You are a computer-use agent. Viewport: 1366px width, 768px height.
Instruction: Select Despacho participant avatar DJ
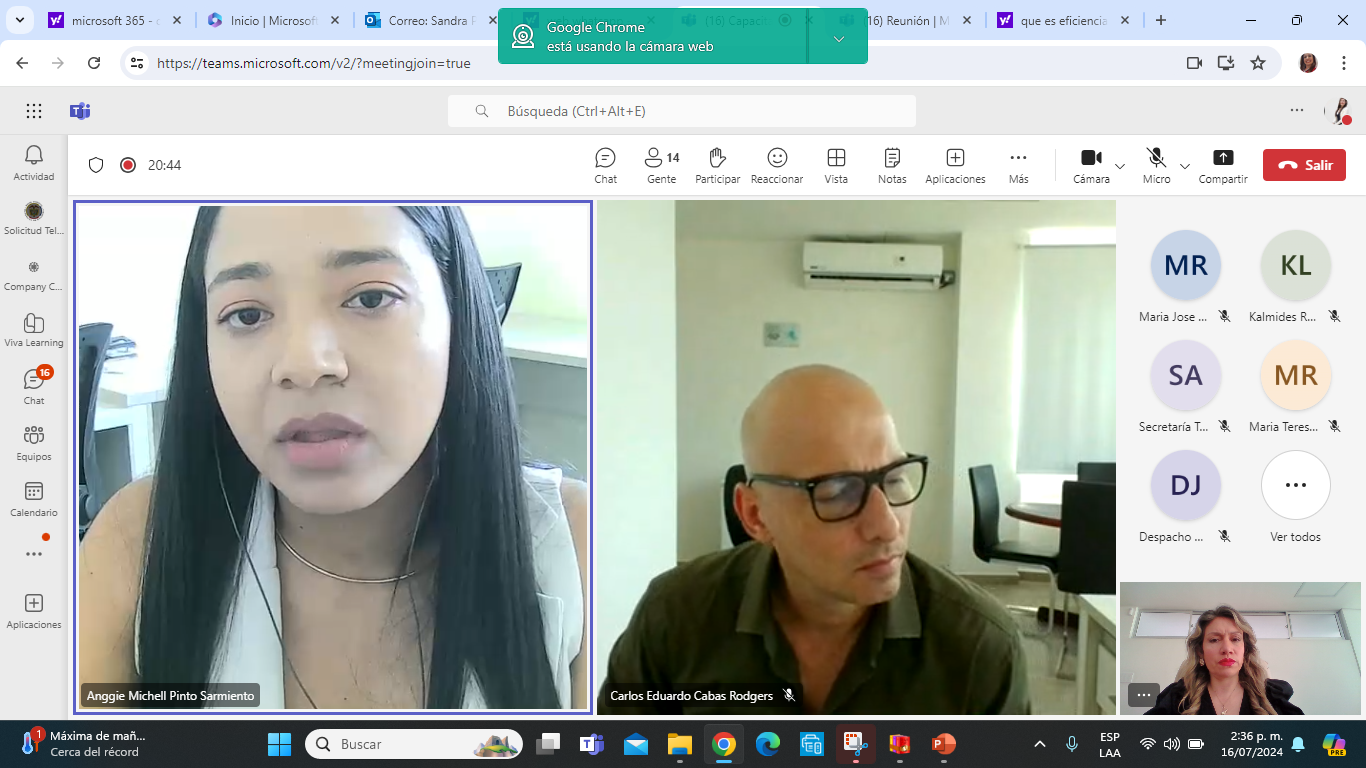coord(1186,485)
